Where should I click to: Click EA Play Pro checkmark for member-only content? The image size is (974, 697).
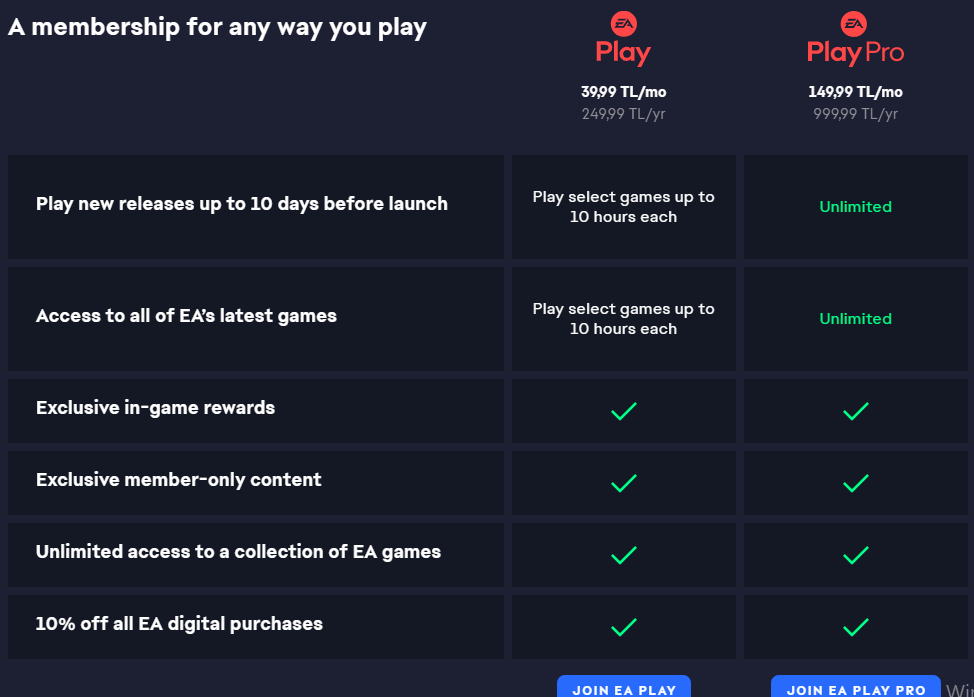(x=856, y=483)
